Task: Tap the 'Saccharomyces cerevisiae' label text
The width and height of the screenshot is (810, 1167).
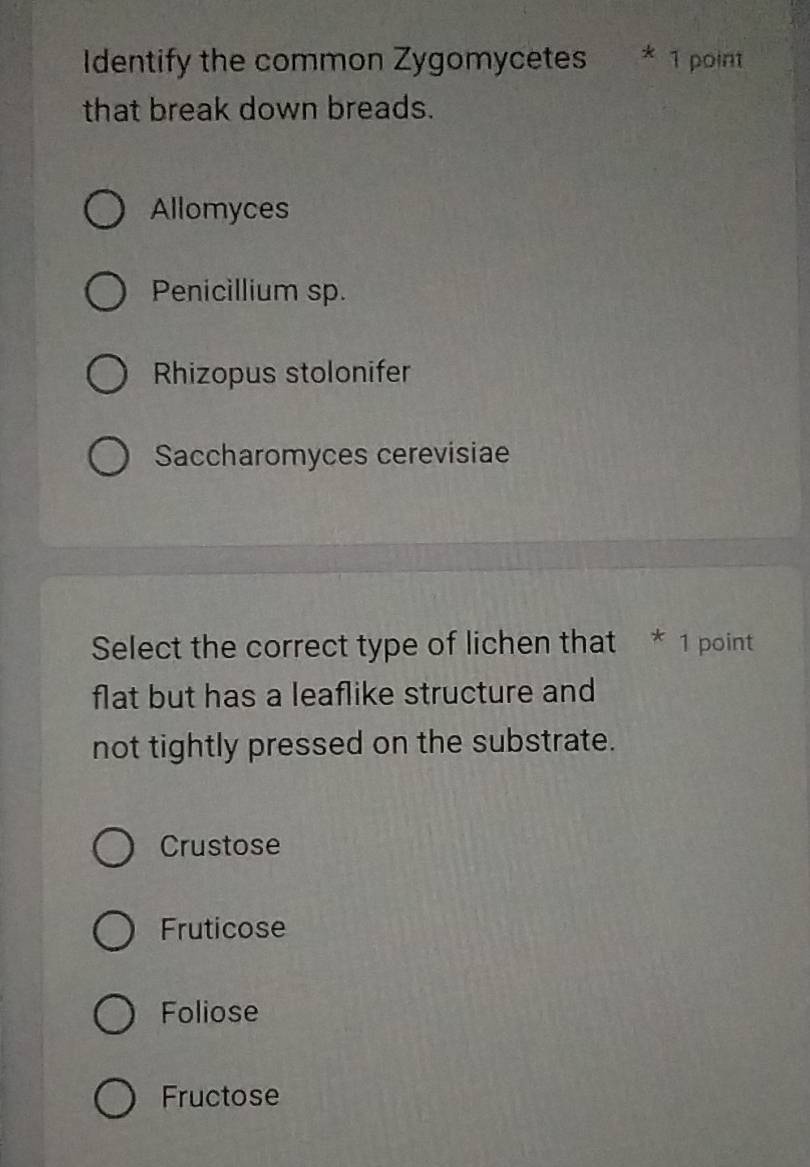Action: [x=332, y=455]
